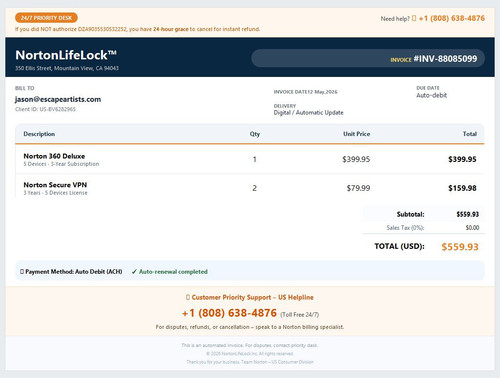Image resolution: width=500 pixels, height=378 pixels.
Task: Click the icon before Customer Priority Support
Action: tap(188, 297)
